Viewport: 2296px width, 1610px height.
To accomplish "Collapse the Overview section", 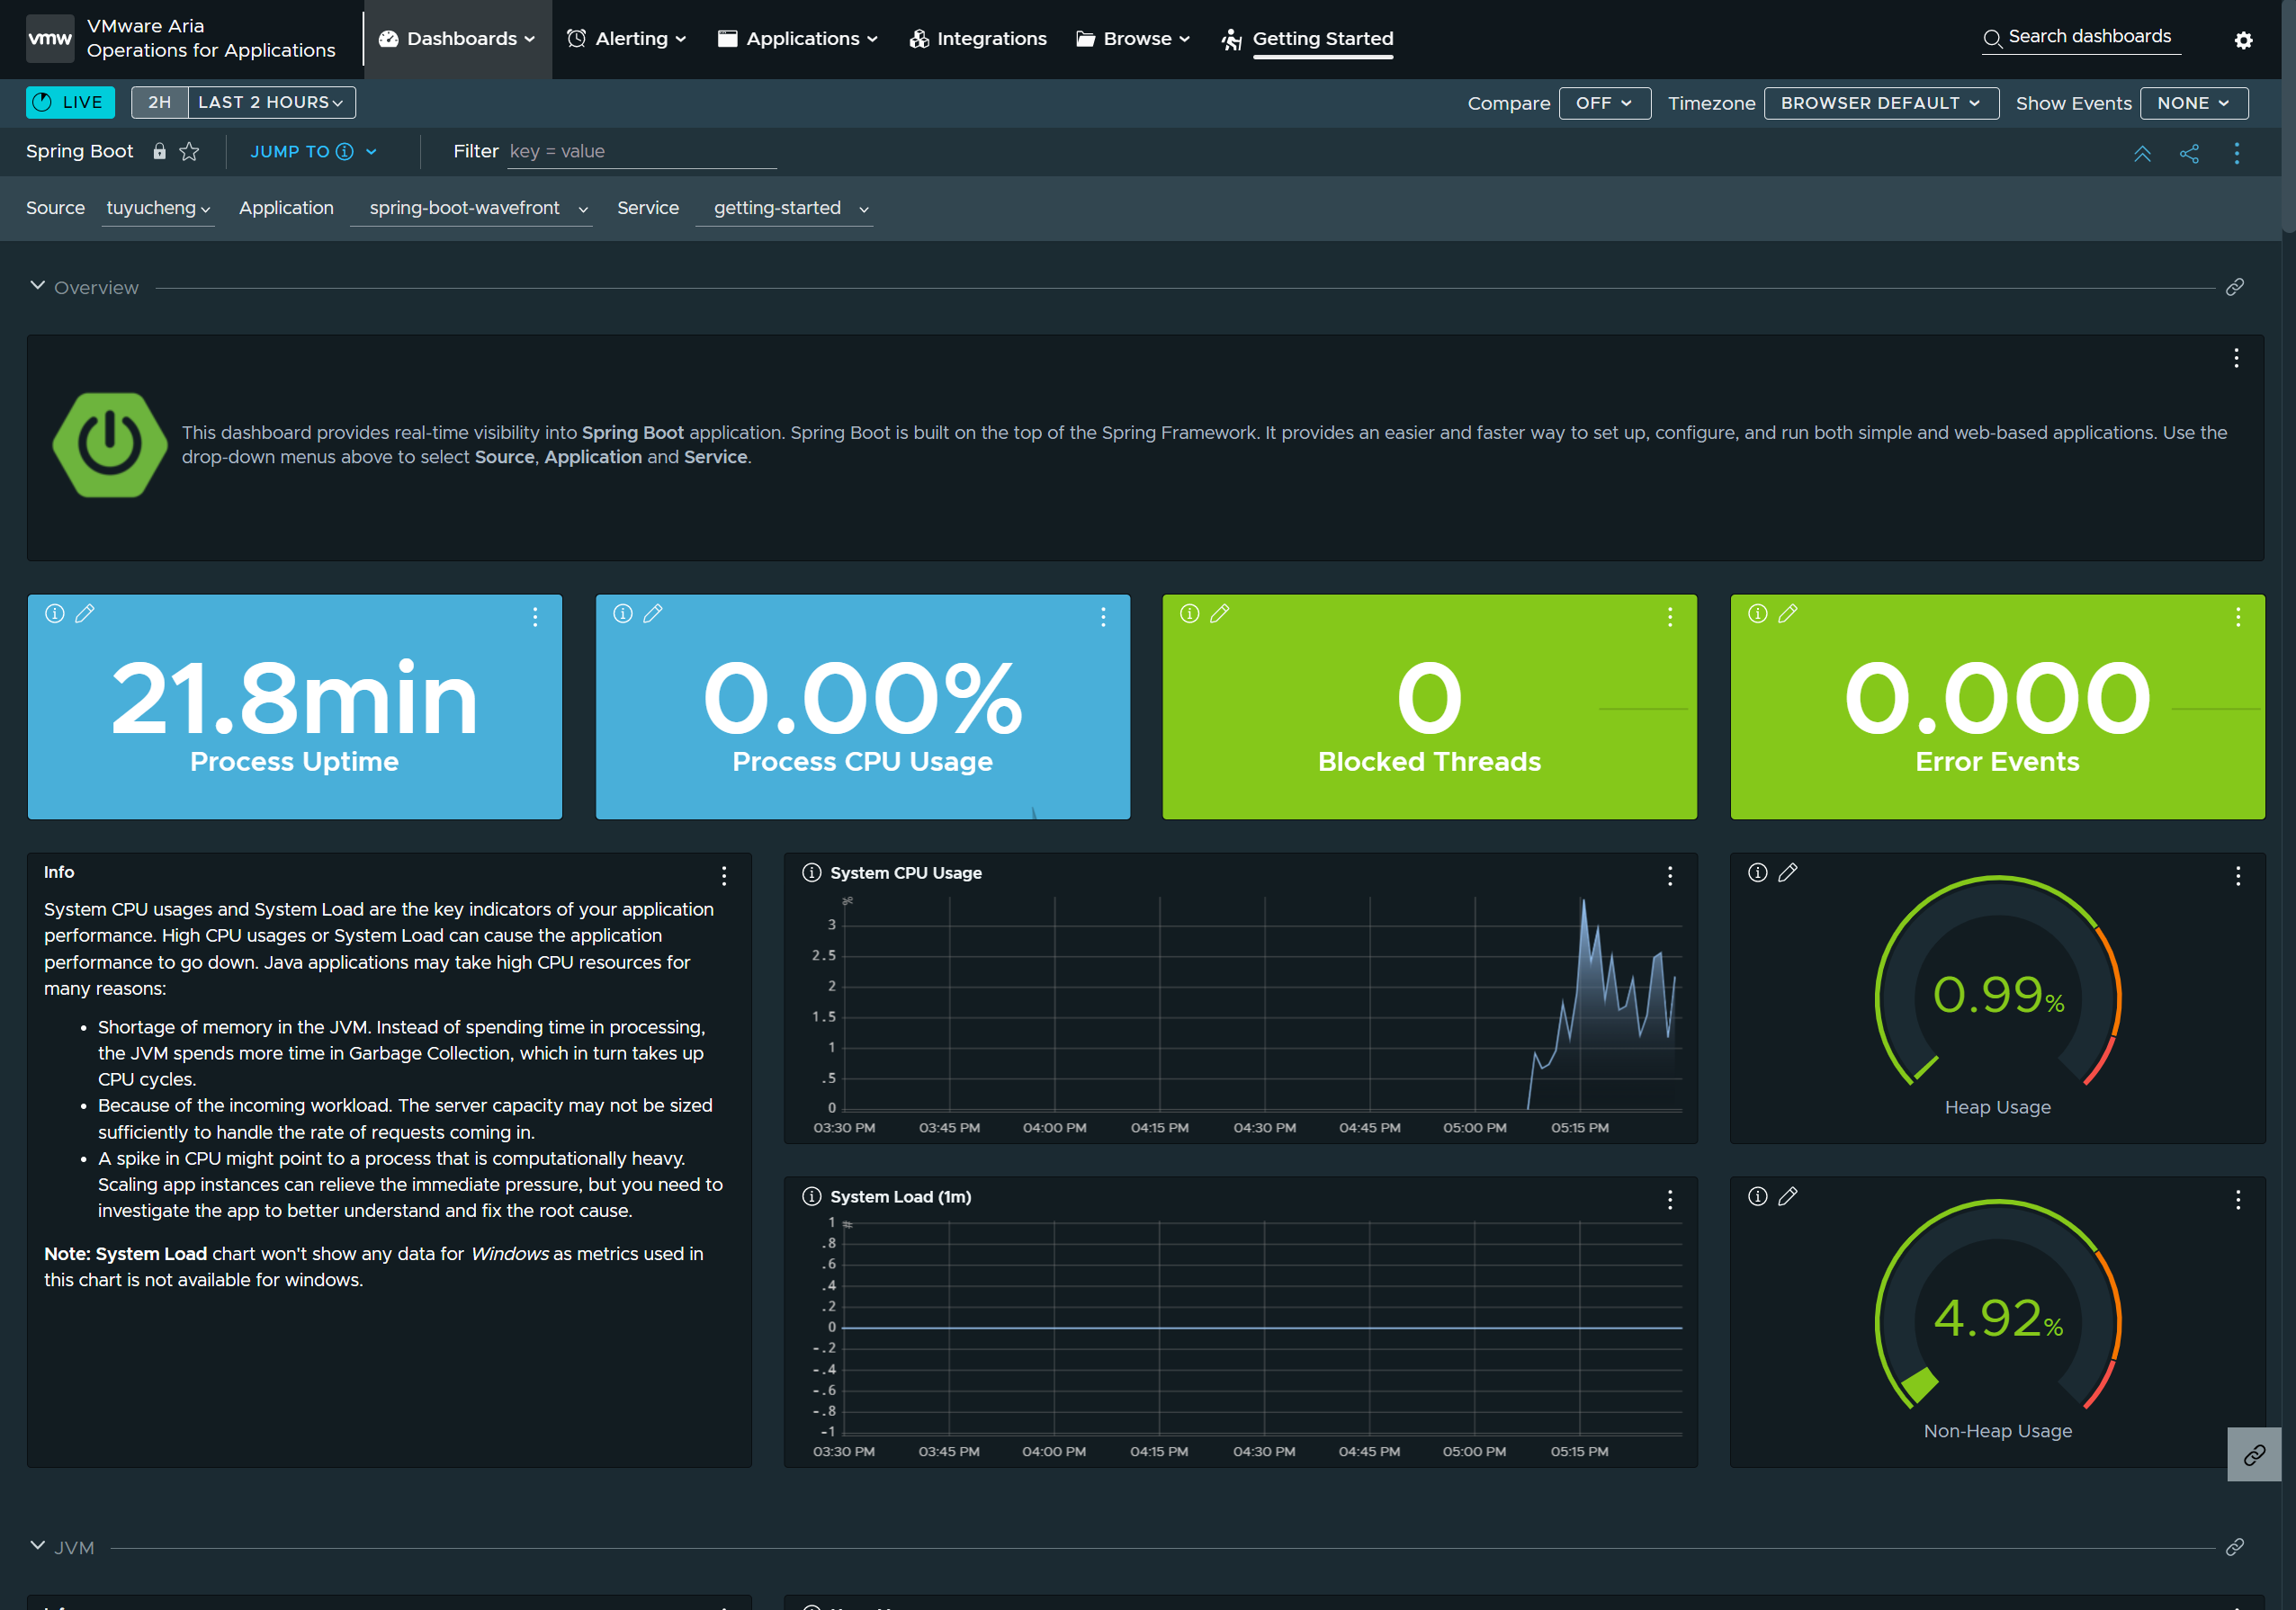I will 38,286.
